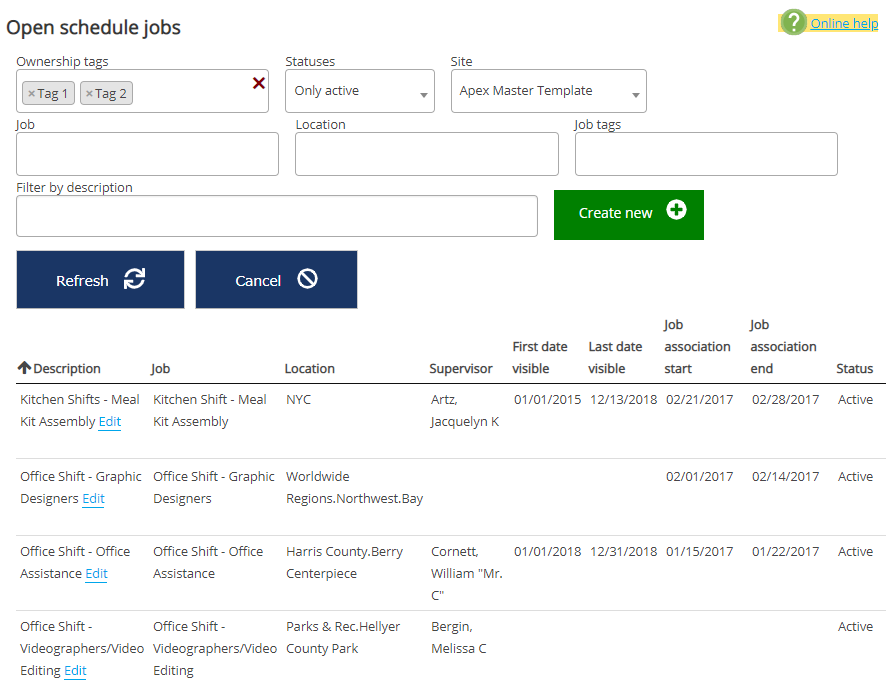
Task: Select the Job tags input box
Action: pos(705,154)
